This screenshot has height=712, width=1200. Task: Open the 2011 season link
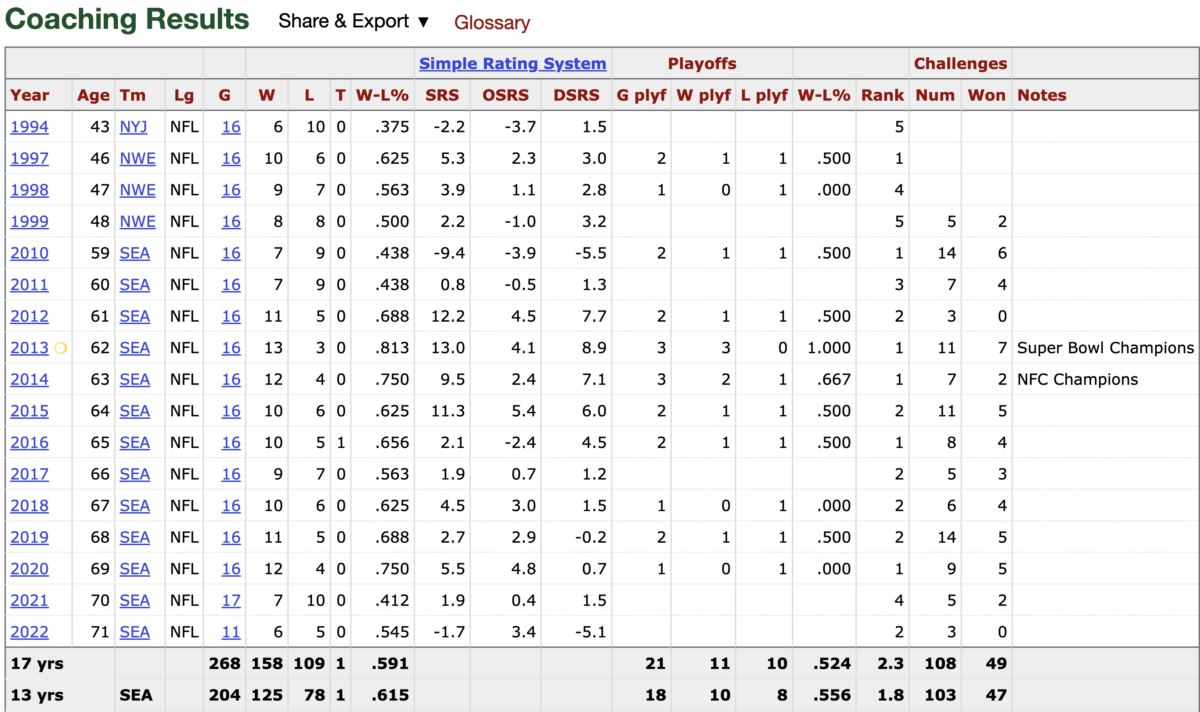pos(29,284)
